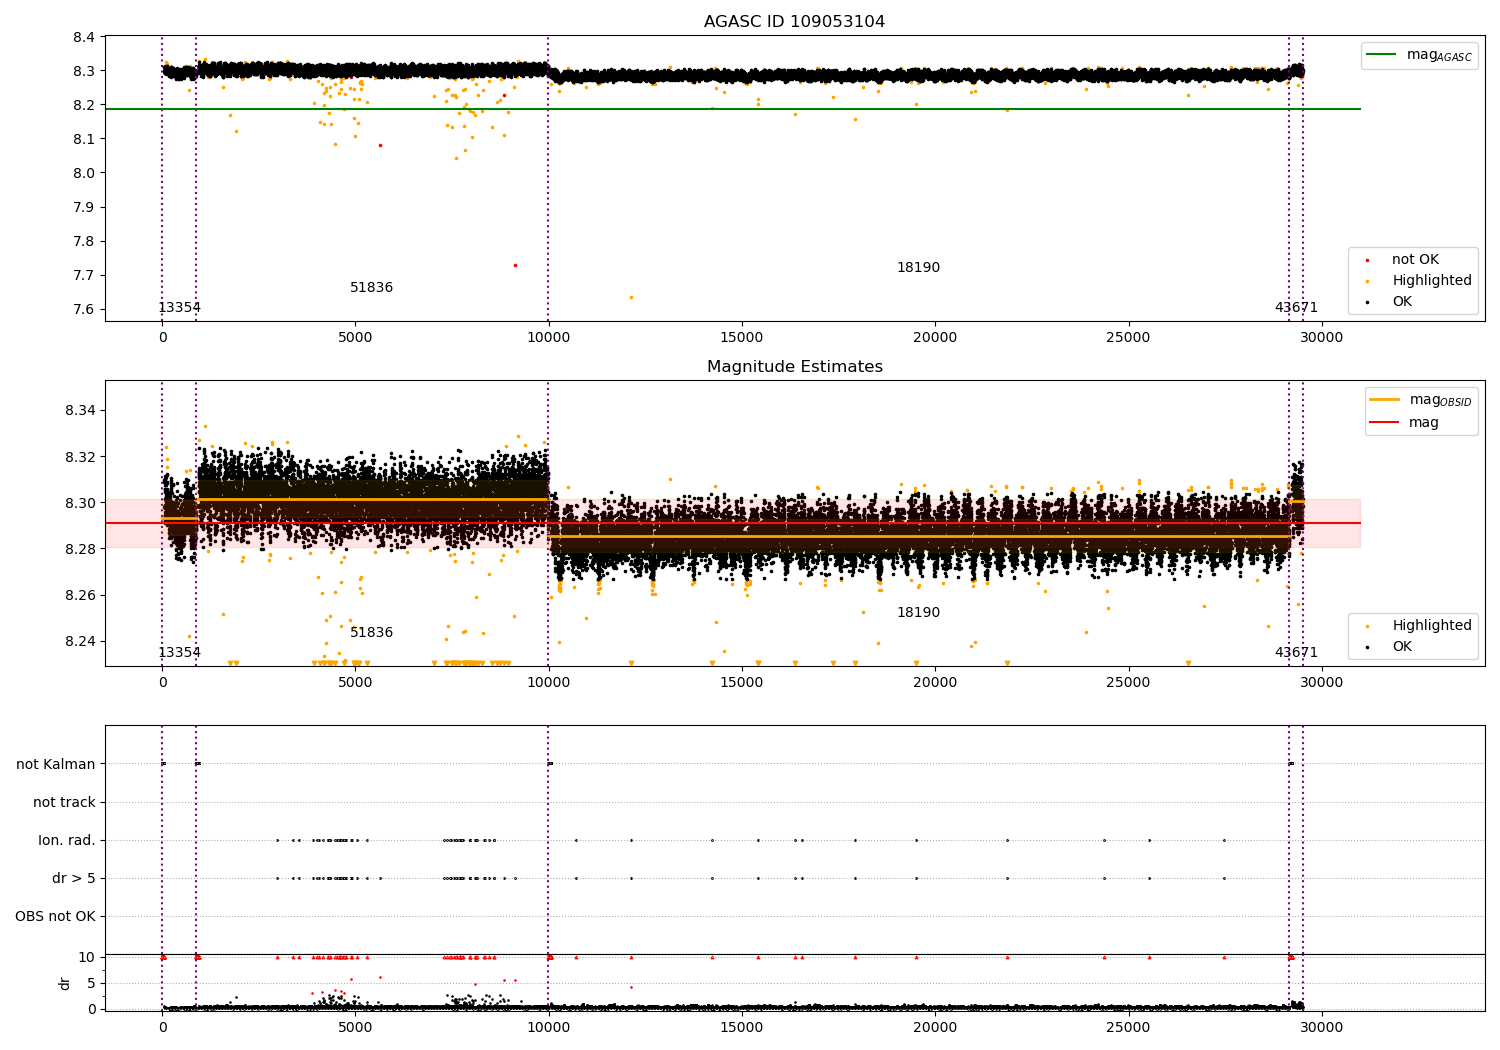1500x1050 pixels.
Task: Click OBSID label 18190 in Magnitude Estimates plot
Action: (x=917, y=613)
